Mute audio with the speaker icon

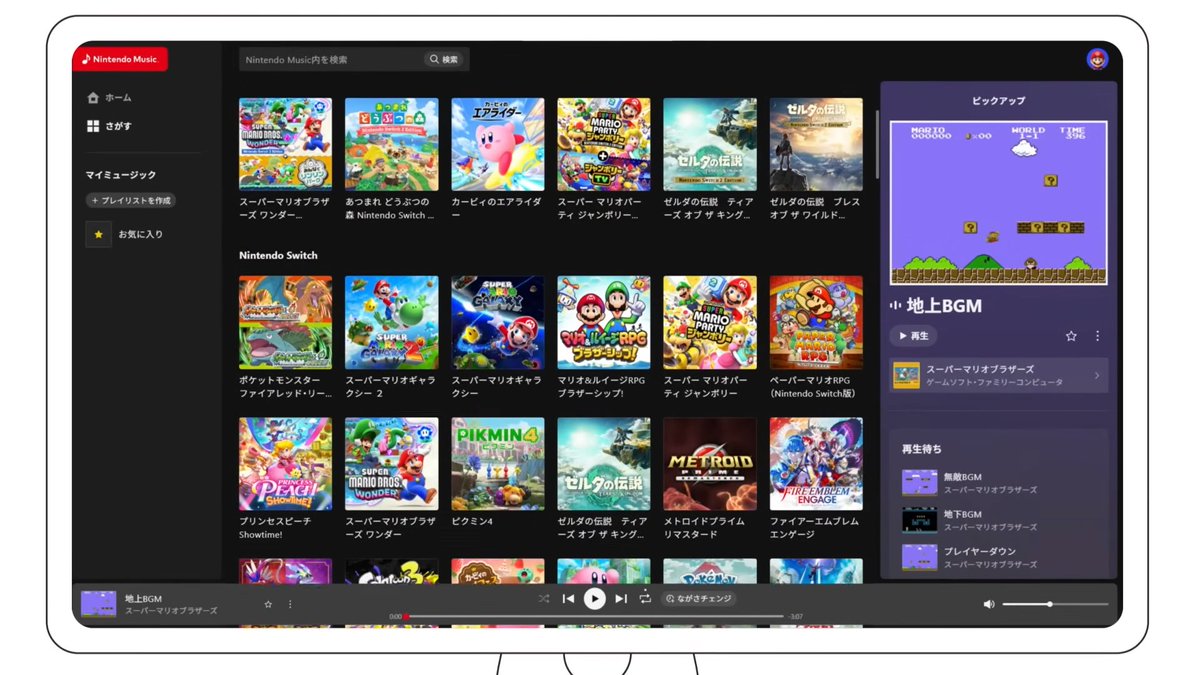pyautogui.click(x=989, y=604)
